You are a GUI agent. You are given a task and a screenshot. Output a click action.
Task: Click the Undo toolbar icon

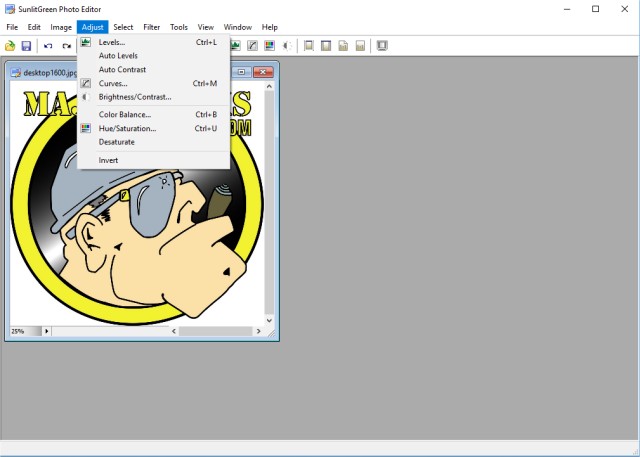[48, 46]
